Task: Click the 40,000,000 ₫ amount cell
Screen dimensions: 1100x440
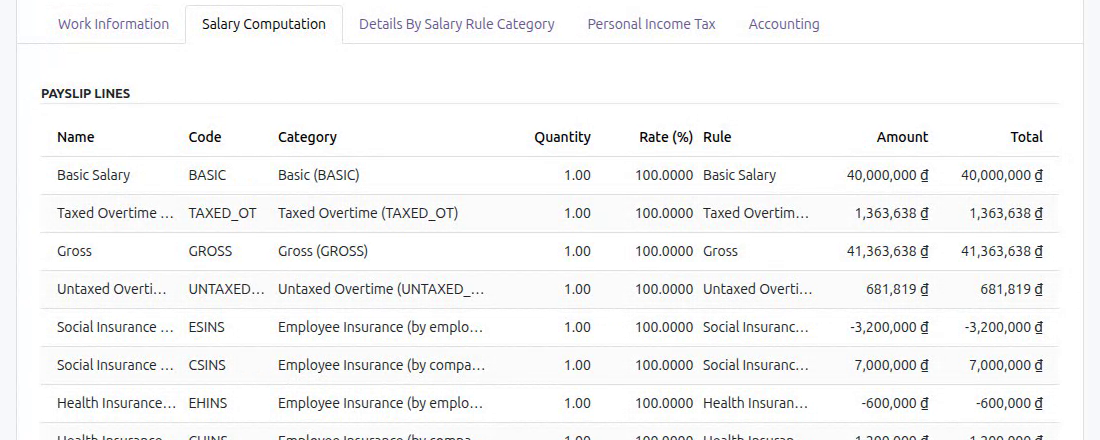Action: click(x=887, y=175)
